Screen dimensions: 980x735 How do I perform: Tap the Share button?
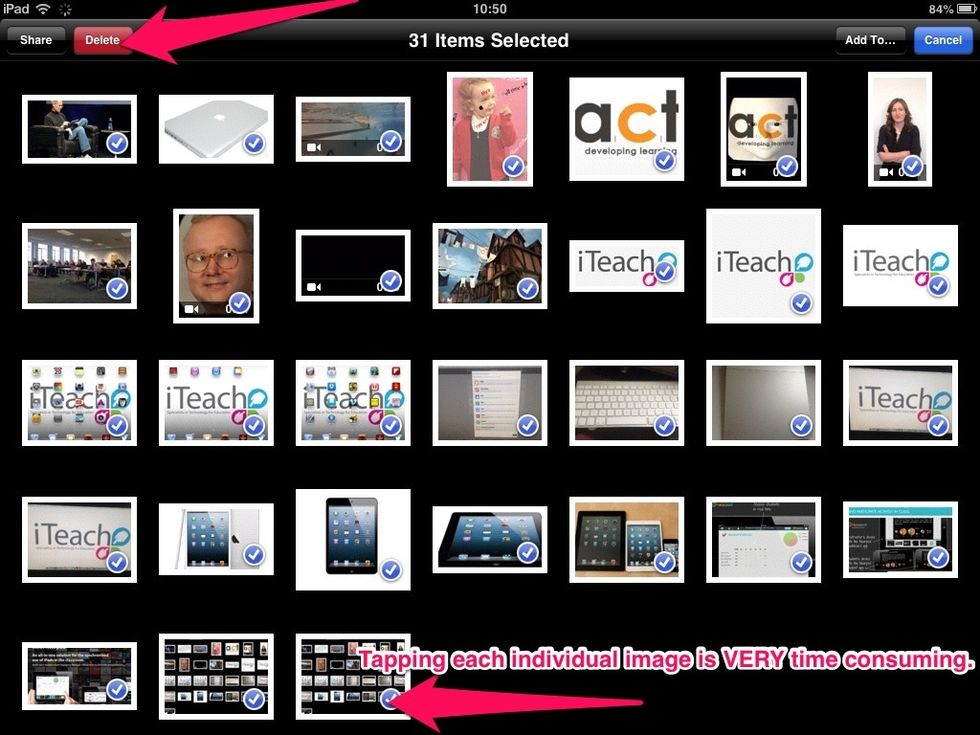tap(35, 40)
